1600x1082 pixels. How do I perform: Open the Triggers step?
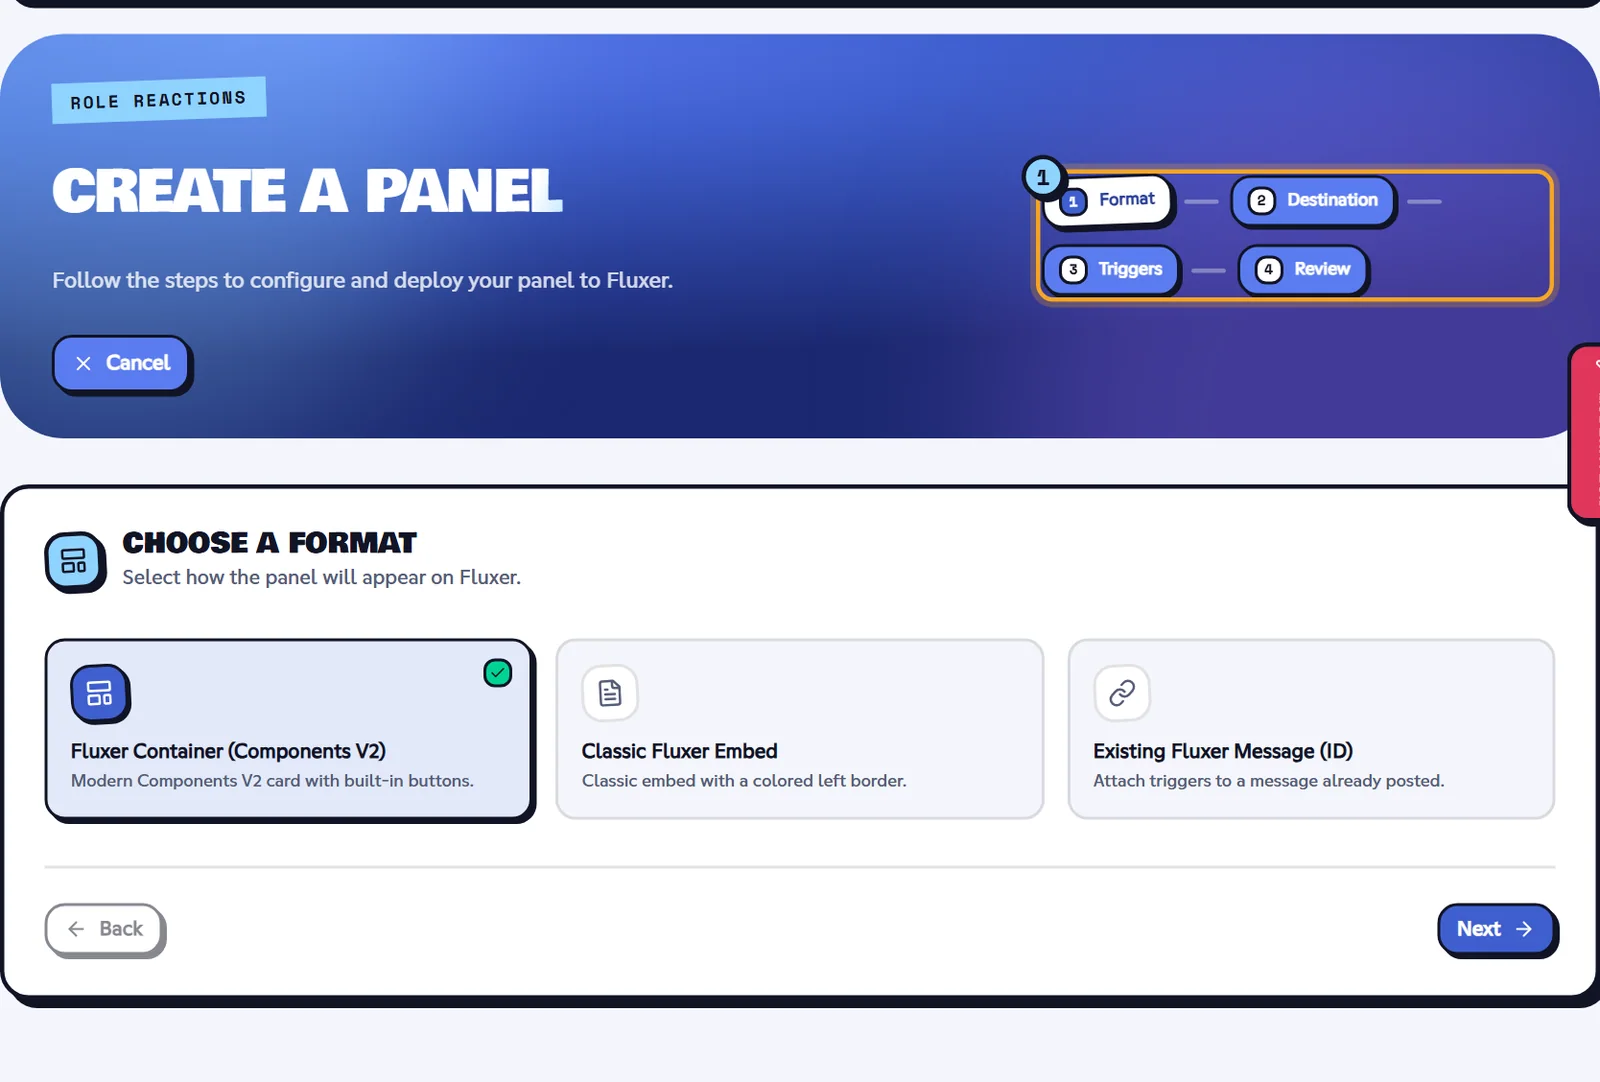tap(1112, 270)
